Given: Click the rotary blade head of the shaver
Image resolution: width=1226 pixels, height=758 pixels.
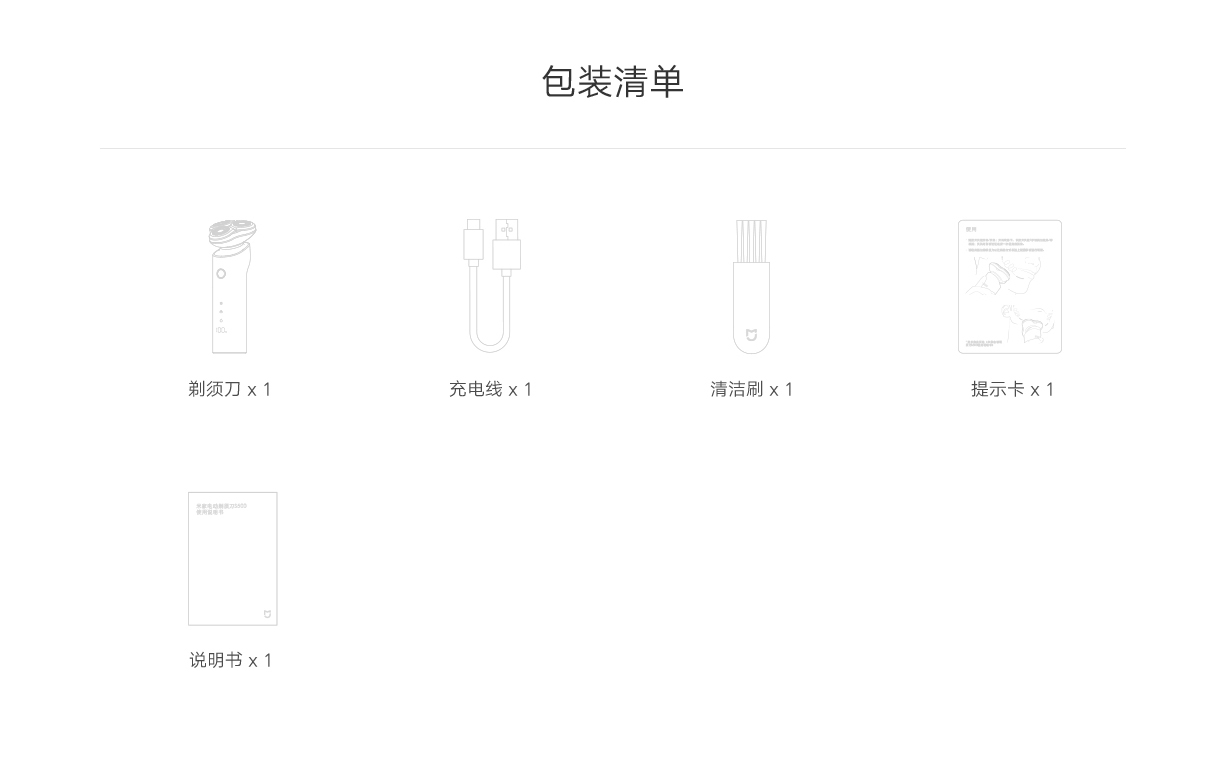Looking at the screenshot, I should 232,234.
